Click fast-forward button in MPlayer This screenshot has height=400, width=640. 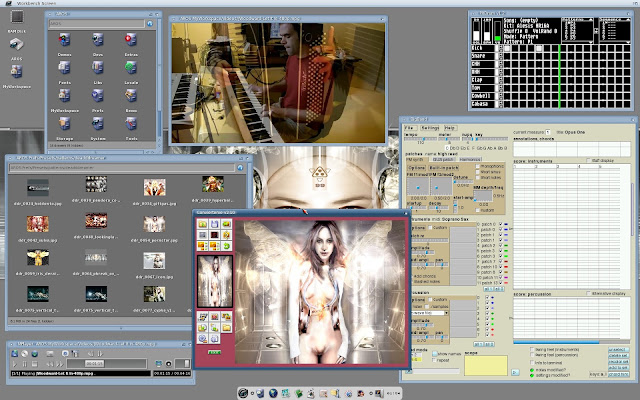[60, 364]
